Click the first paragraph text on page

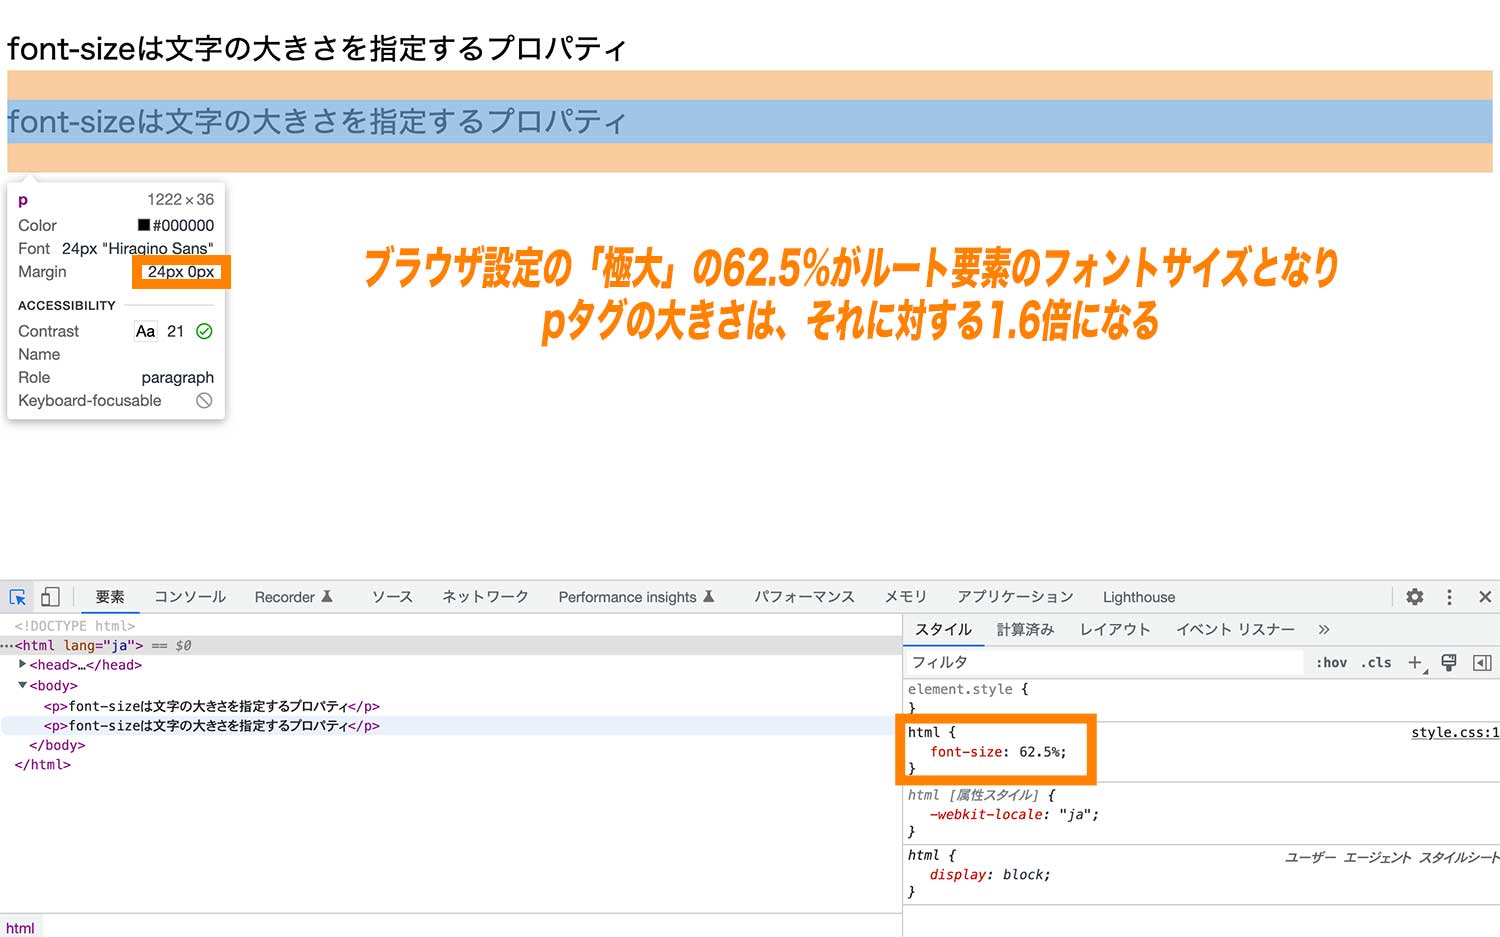pos(317,48)
